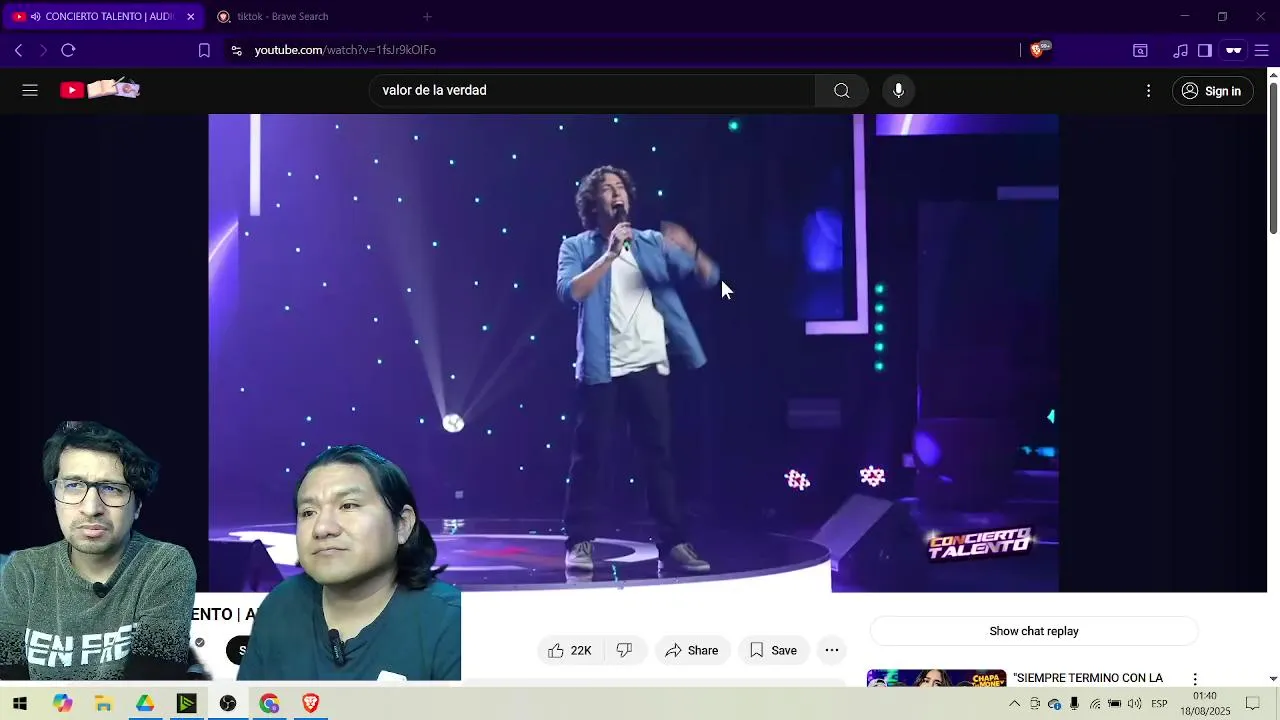Open the green triangle taskbar app
Image resolution: width=1280 pixels, height=720 pixels.
click(187, 704)
